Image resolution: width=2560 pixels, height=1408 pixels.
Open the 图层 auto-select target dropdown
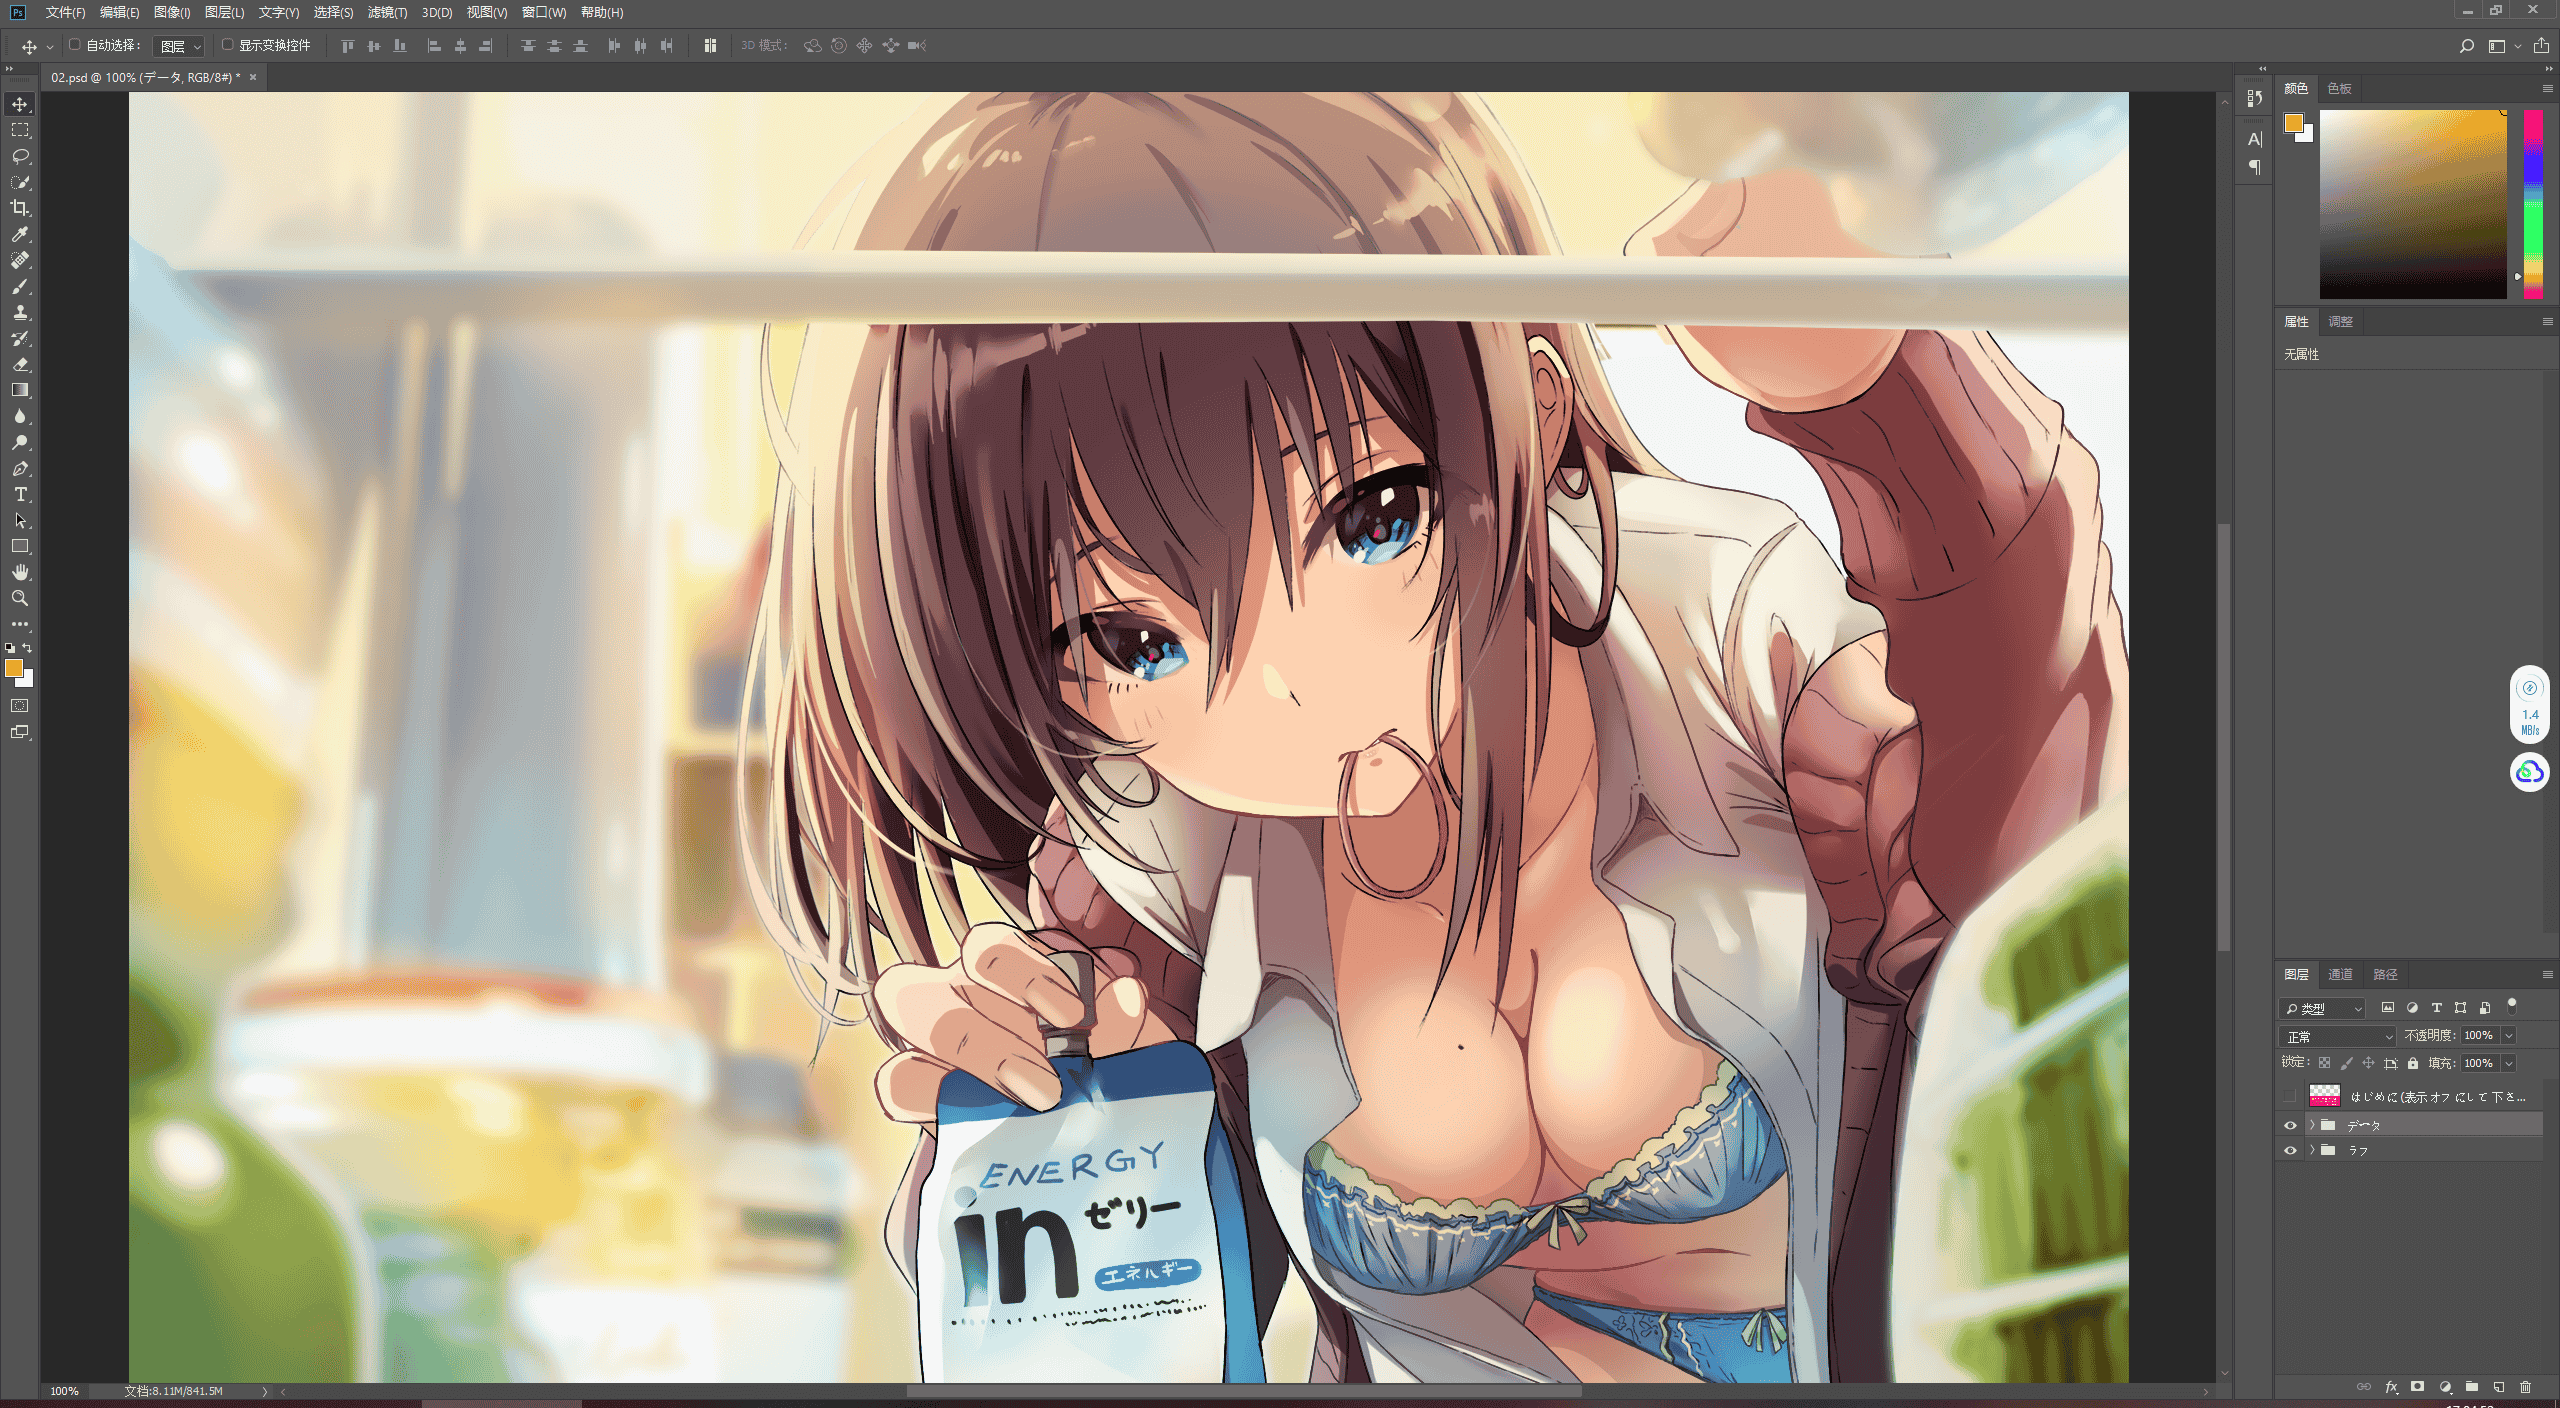[x=179, y=46]
